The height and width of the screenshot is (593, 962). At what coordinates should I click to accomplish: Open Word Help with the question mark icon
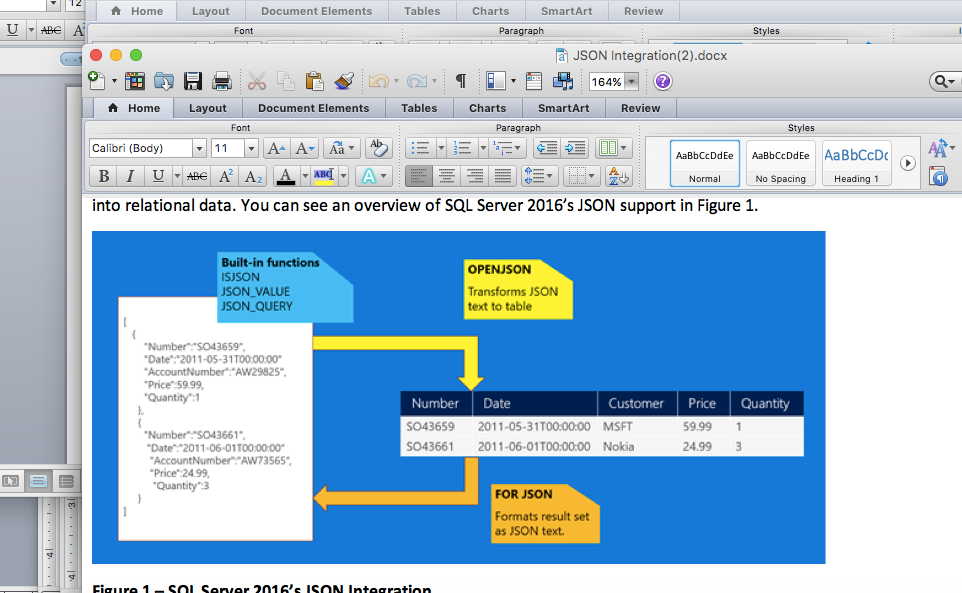pos(661,82)
